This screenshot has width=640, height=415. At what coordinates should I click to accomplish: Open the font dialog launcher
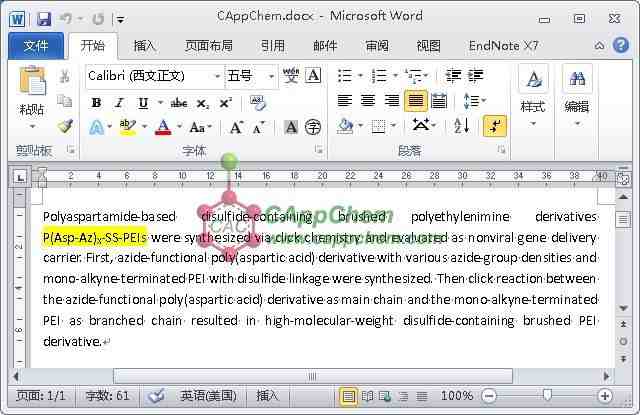[318, 150]
